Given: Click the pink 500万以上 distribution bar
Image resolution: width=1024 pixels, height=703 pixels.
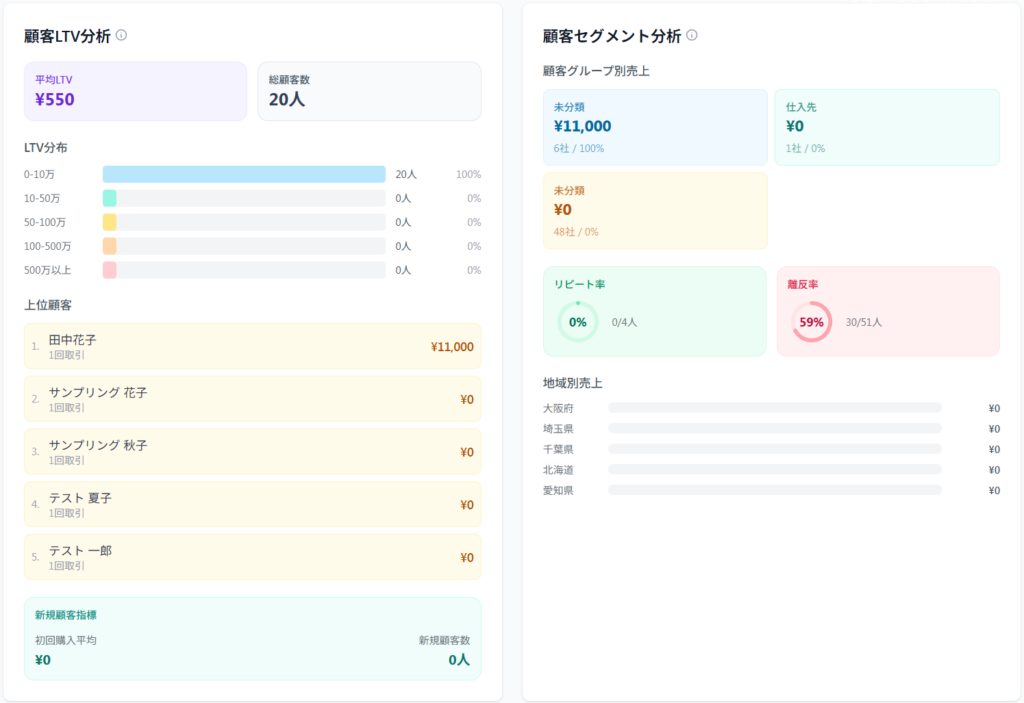Looking at the screenshot, I should pyautogui.click(x=110, y=270).
